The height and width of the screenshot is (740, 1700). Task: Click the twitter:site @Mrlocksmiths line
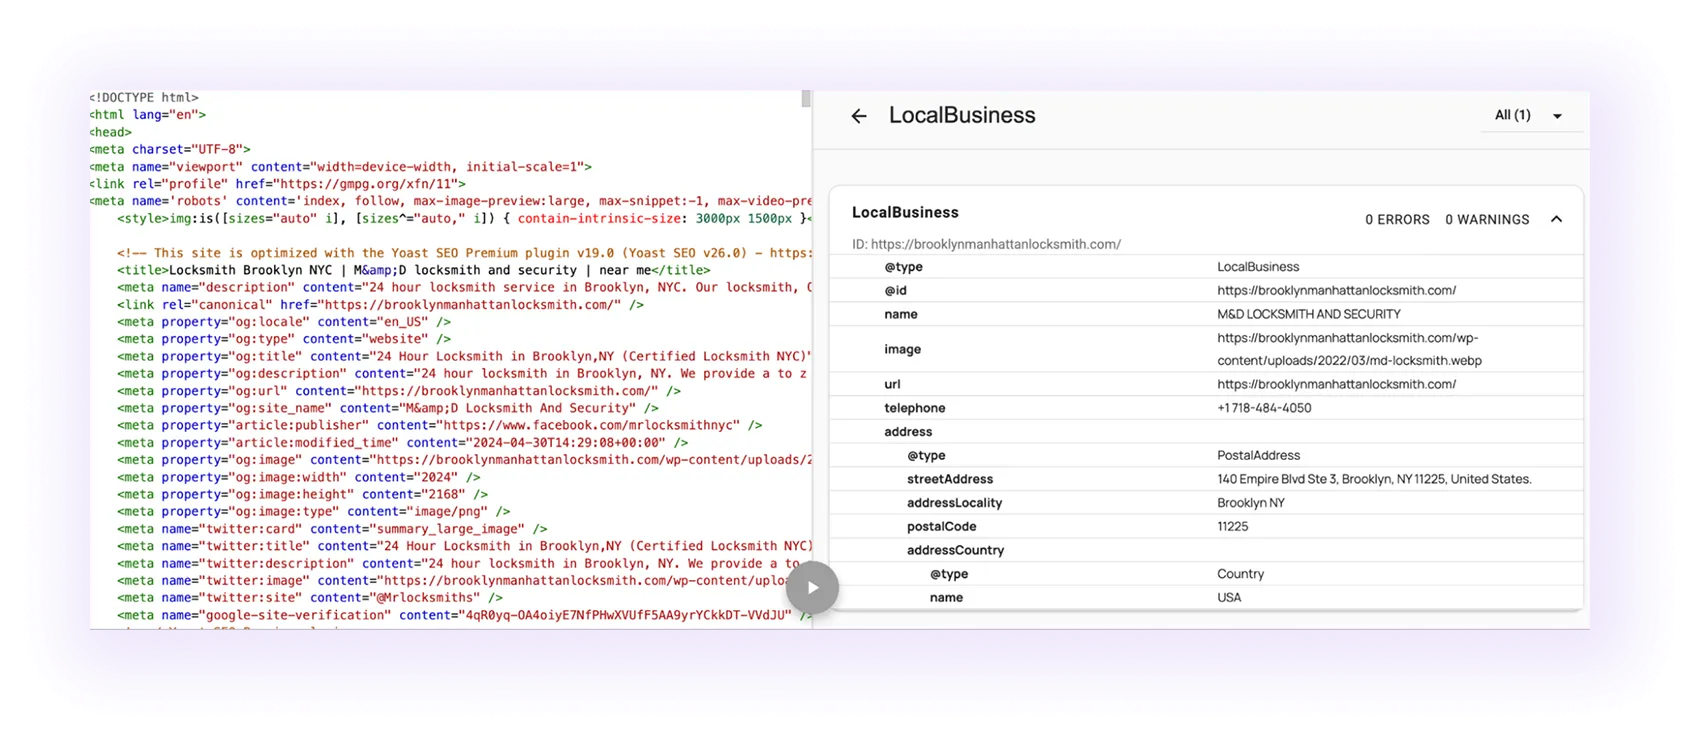[x=310, y=598]
